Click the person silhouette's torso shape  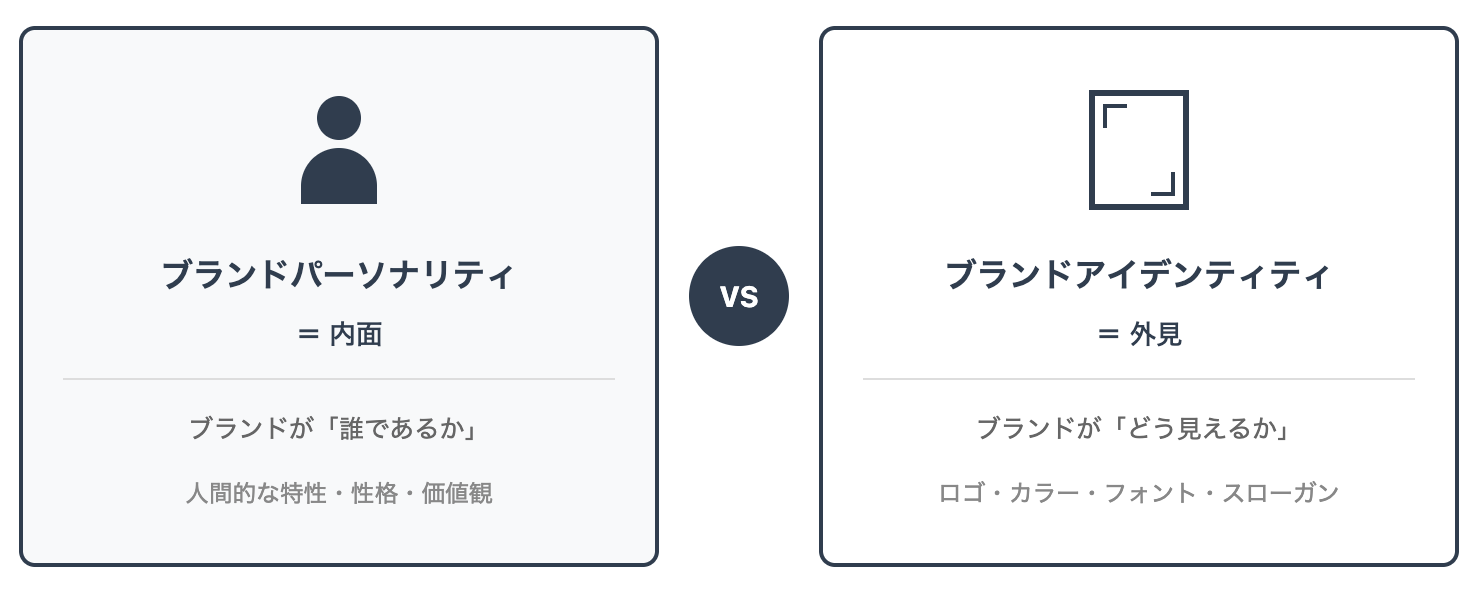pos(339,180)
